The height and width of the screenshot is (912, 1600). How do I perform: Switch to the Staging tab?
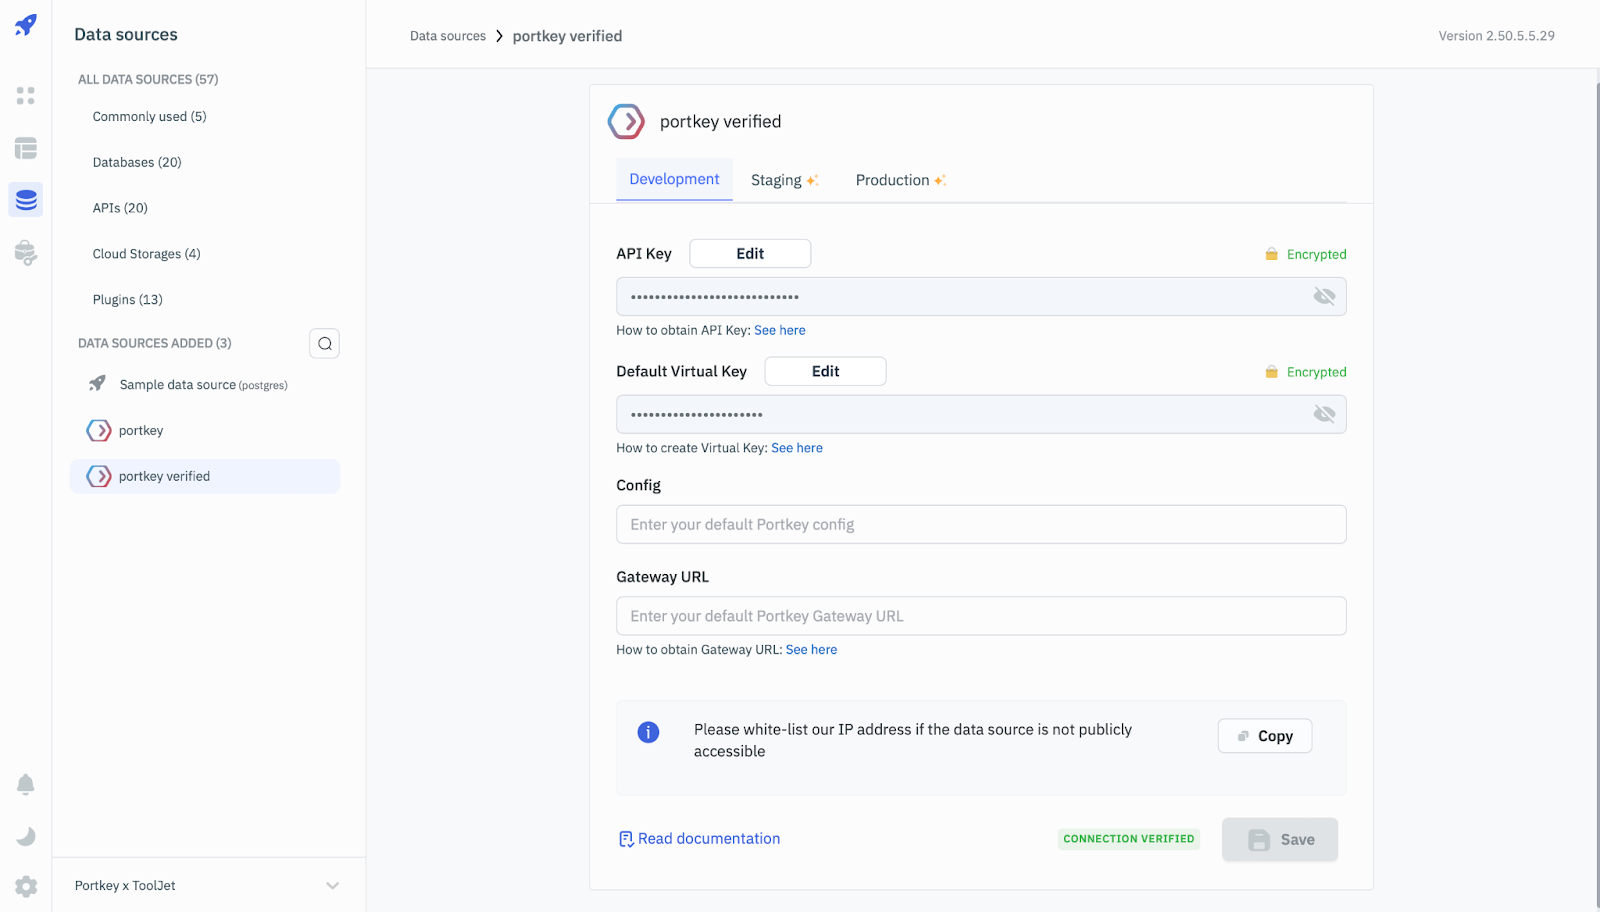[784, 180]
